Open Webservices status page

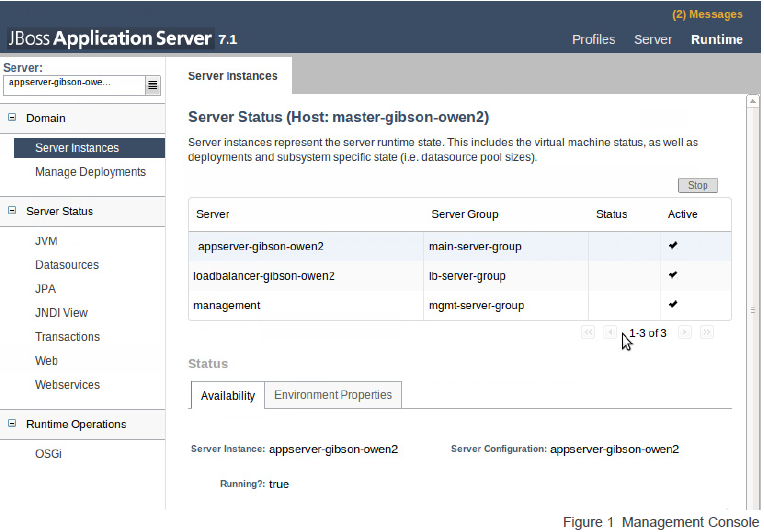tap(67, 385)
